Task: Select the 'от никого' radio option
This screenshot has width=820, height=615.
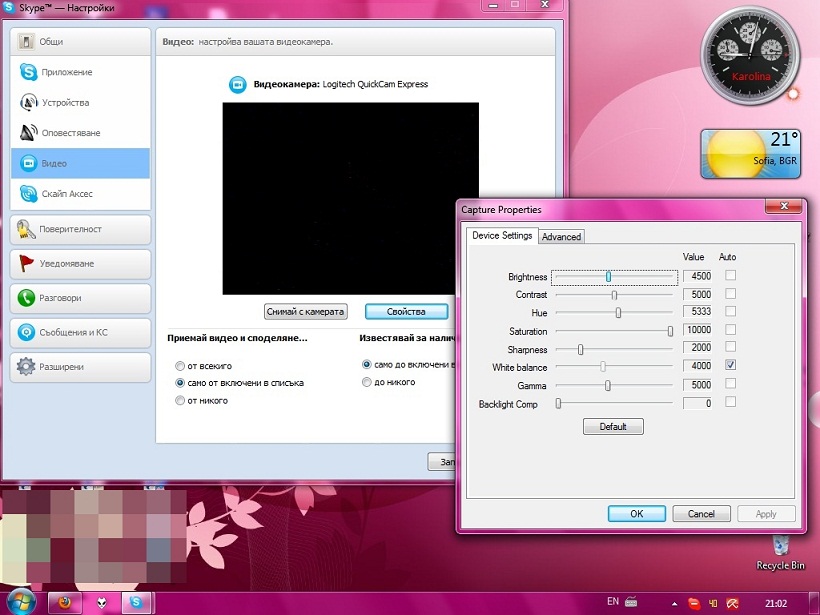Action: click(180, 401)
